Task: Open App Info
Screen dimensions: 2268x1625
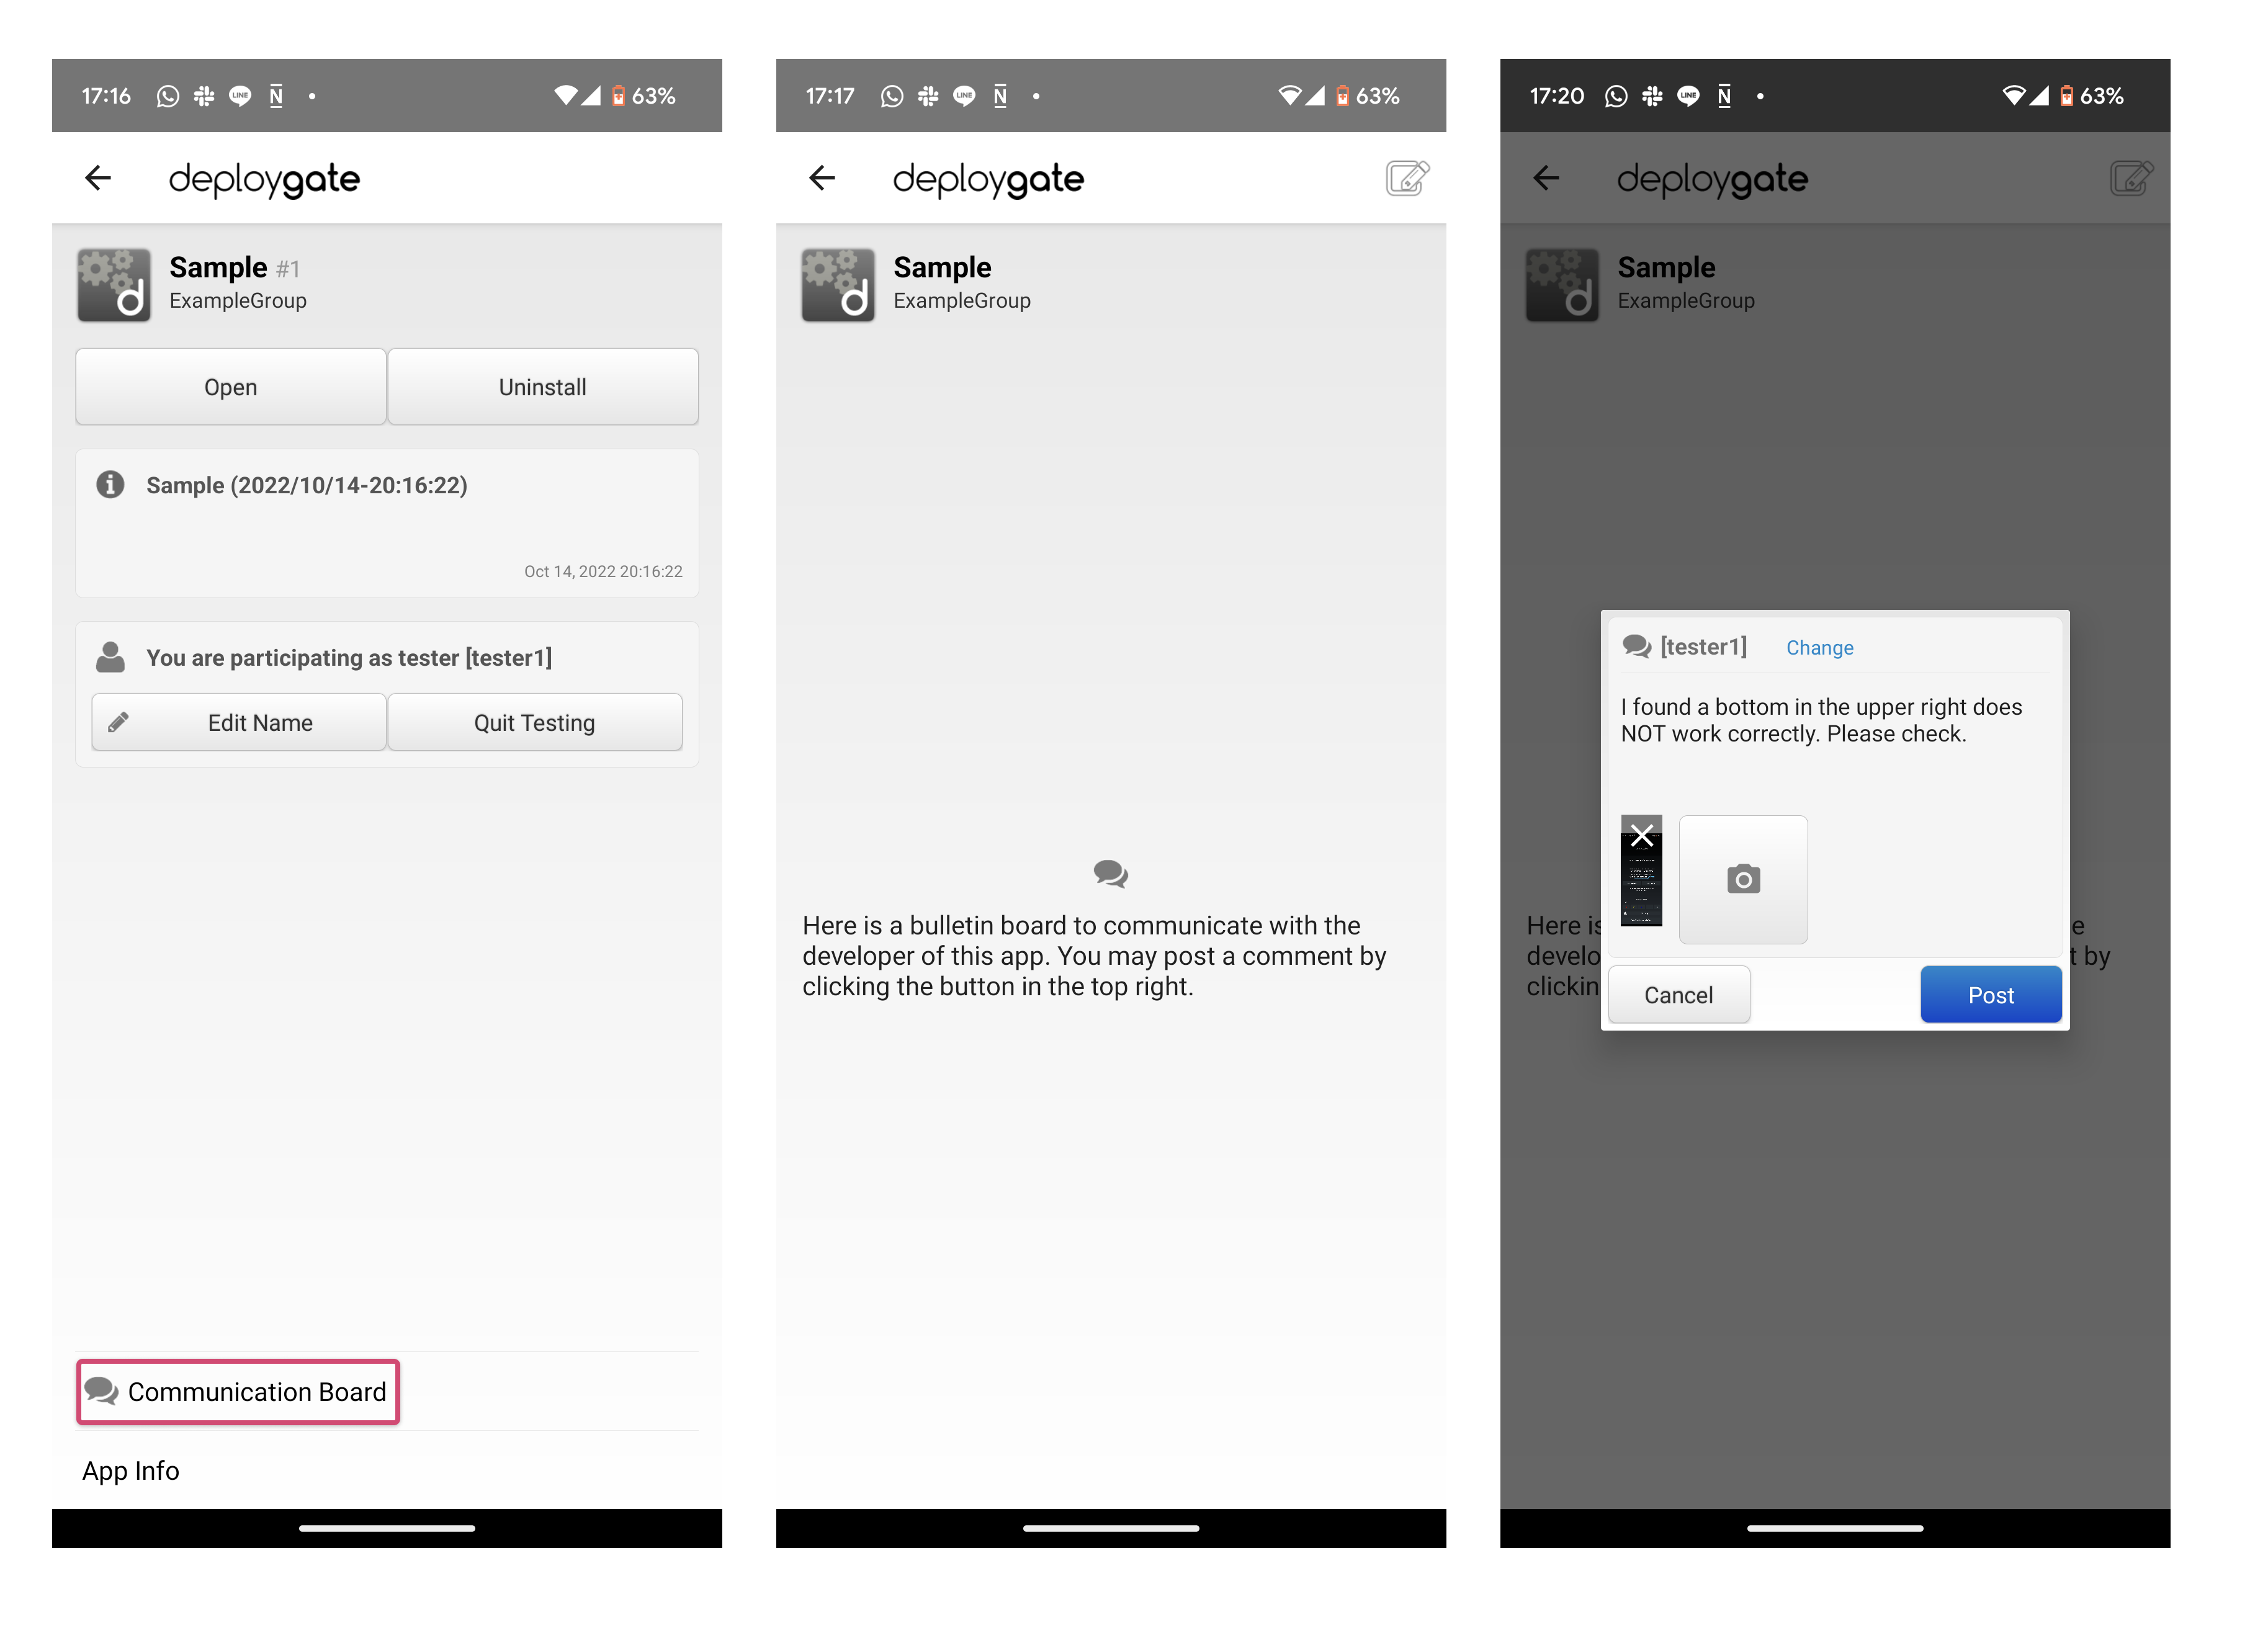Action: pos(130,1470)
